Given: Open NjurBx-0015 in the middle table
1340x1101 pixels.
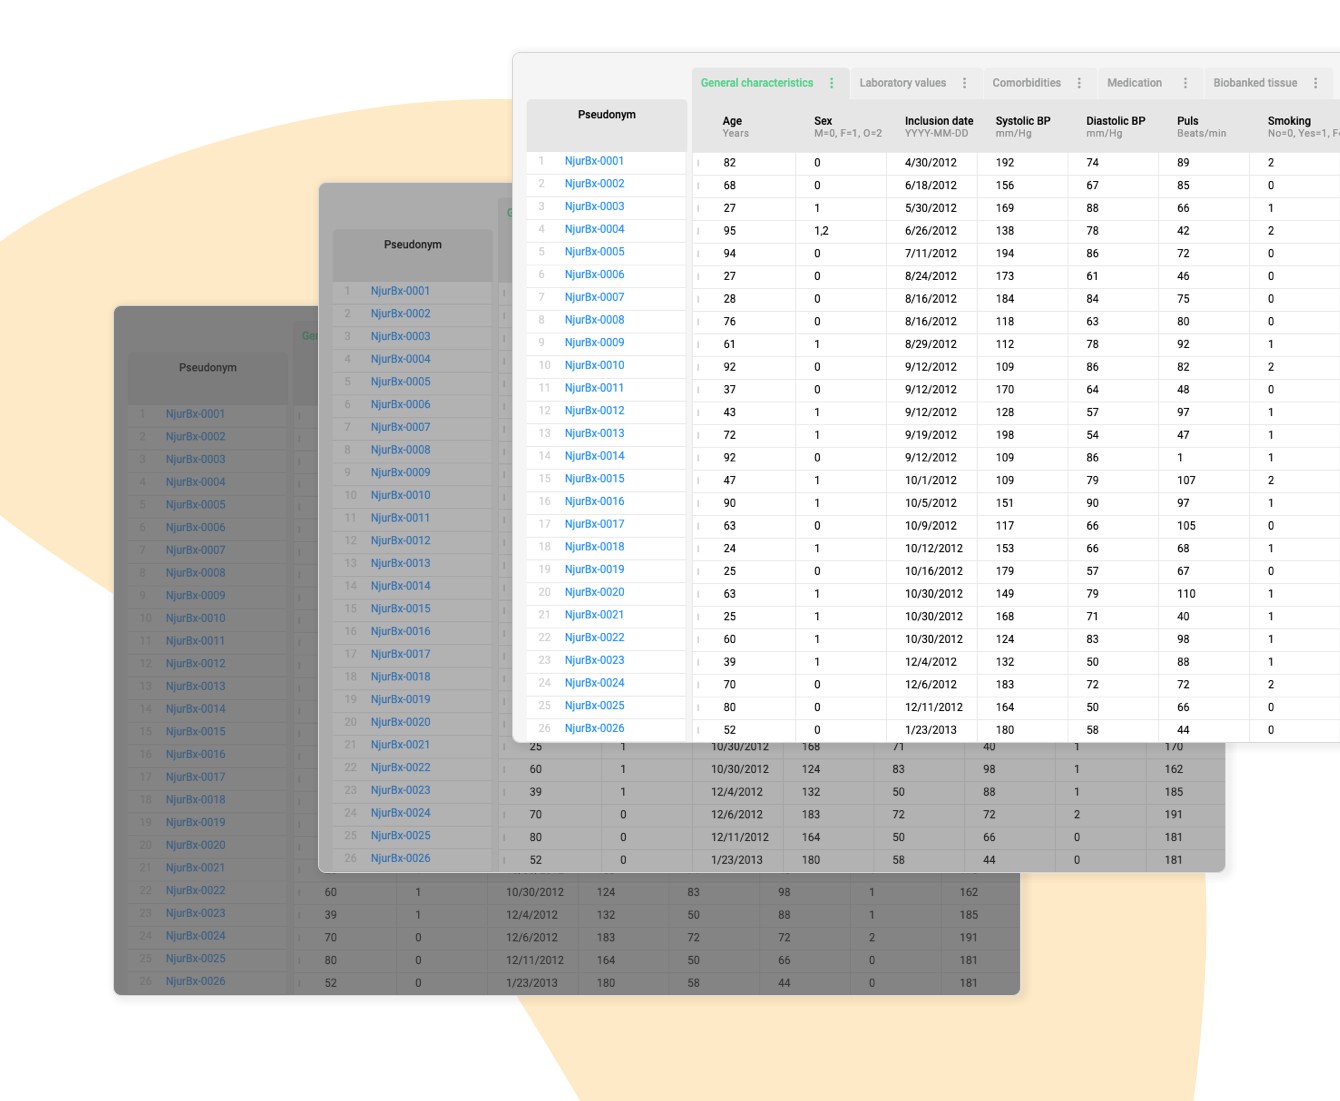Looking at the screenshot, I should click(x=400, y=608).
